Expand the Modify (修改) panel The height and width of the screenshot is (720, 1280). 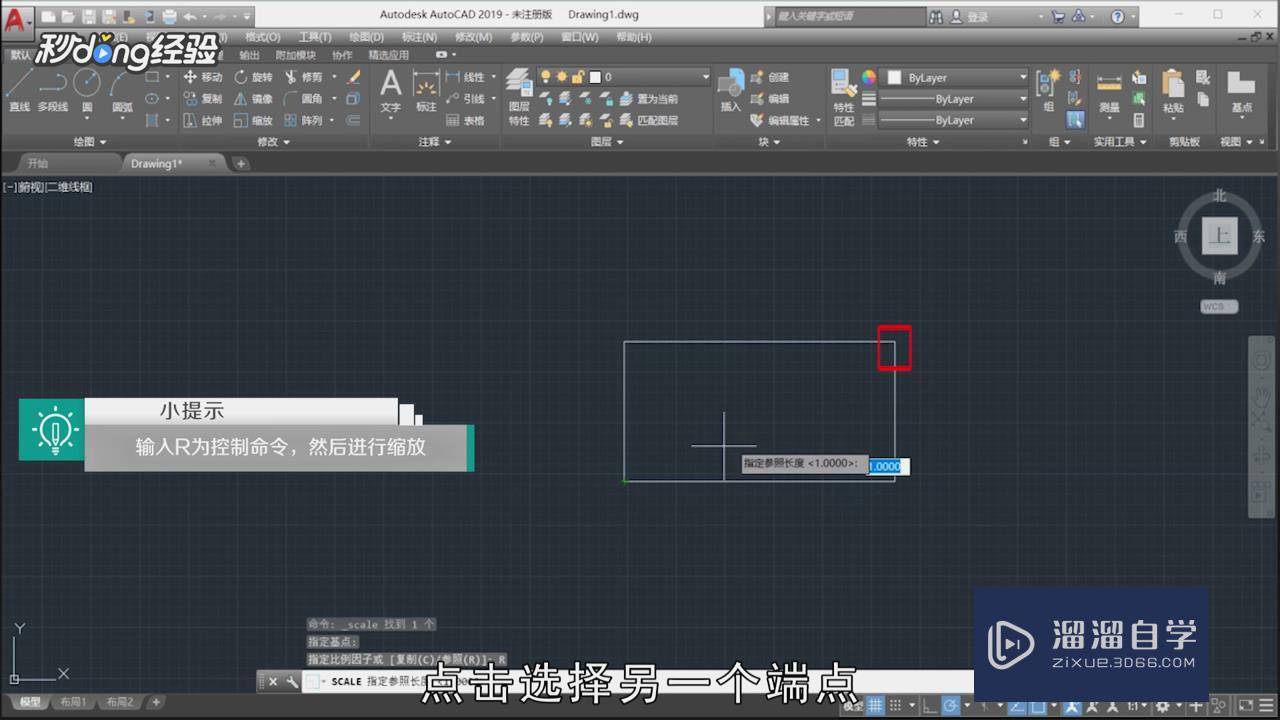pyautogui.click(x=273, y=142)
